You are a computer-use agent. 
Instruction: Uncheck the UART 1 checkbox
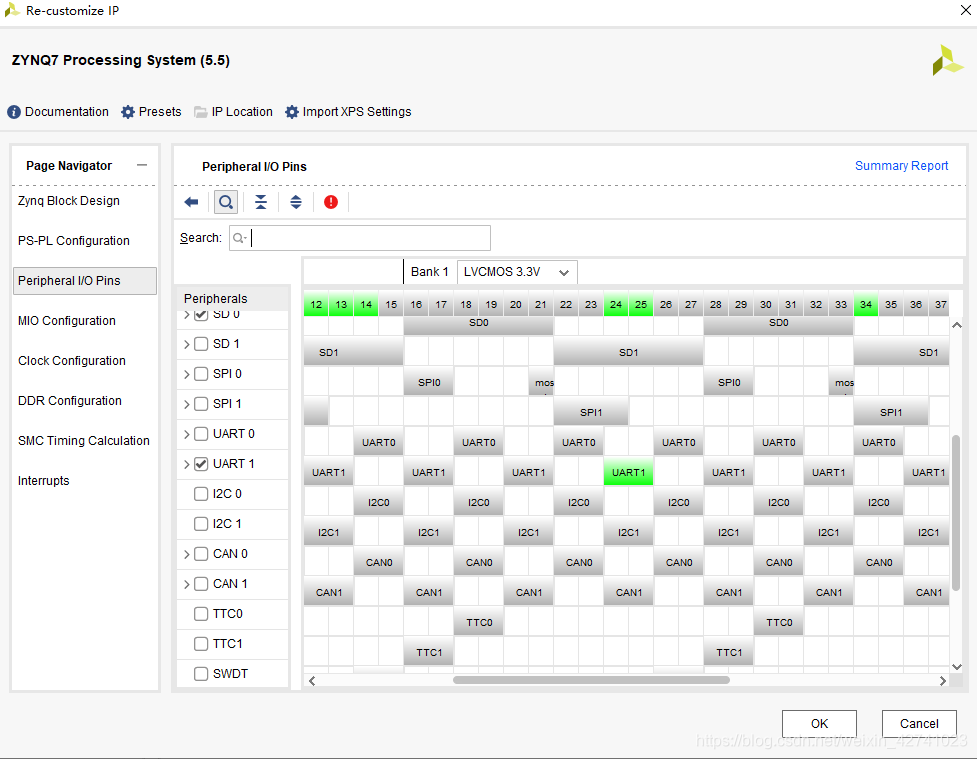tap(201, 464)
